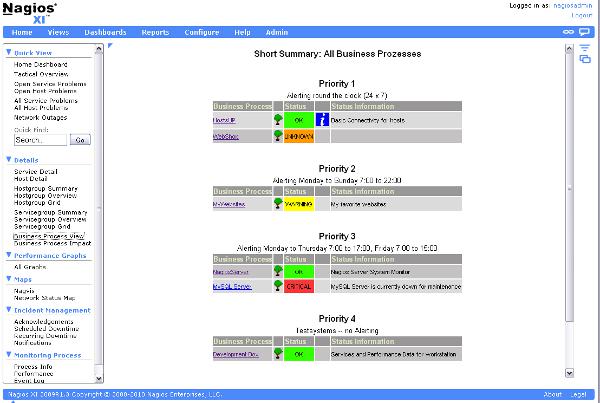The height and width of the screenshot is (403, 600).
Task: Open the nagiosadmin user link
Action: (573, 6)
